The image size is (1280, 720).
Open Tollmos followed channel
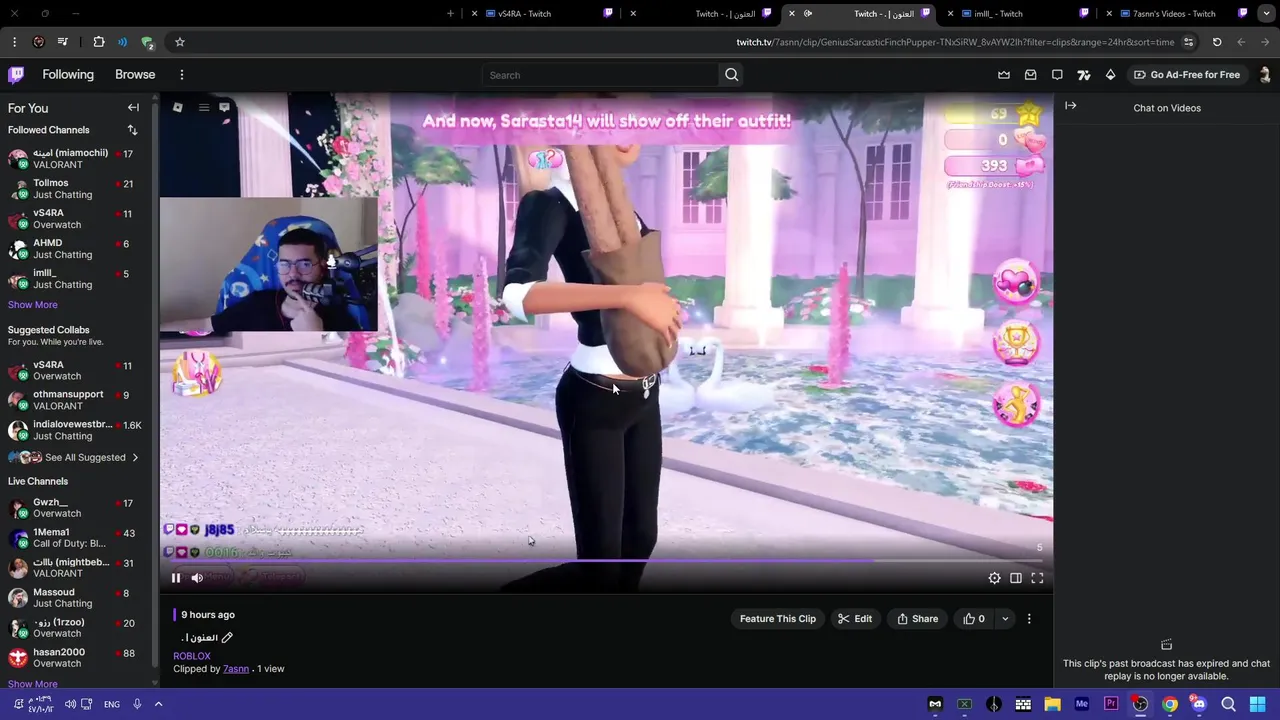[76, 189]
